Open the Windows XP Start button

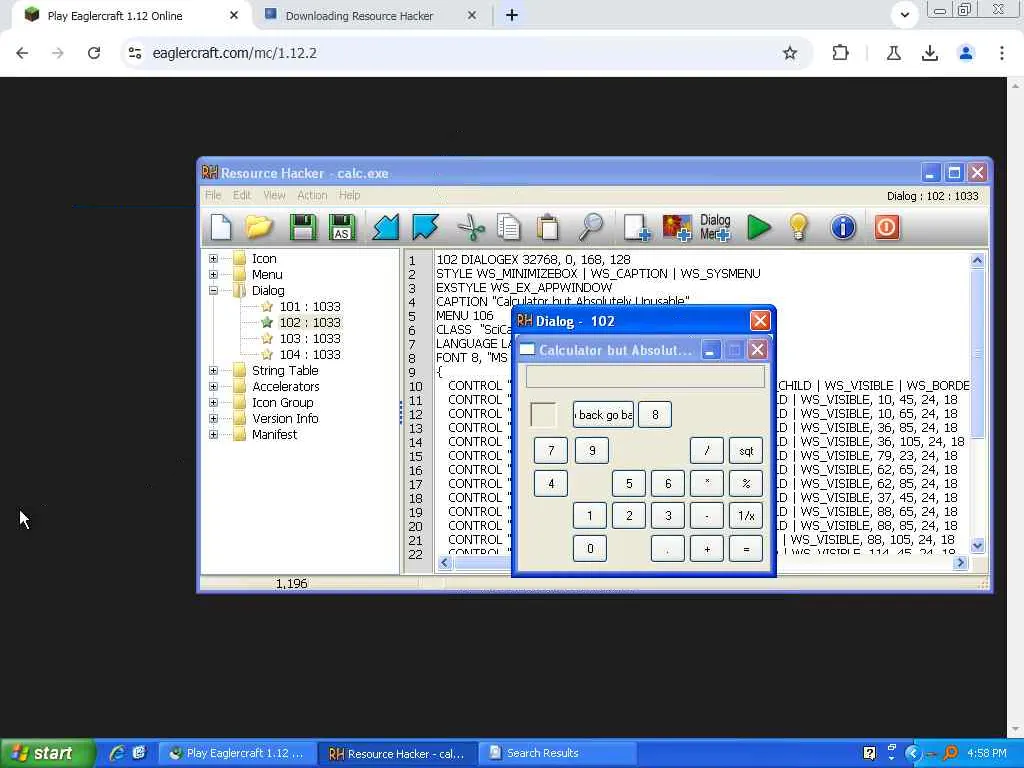[x=47, y=753]
